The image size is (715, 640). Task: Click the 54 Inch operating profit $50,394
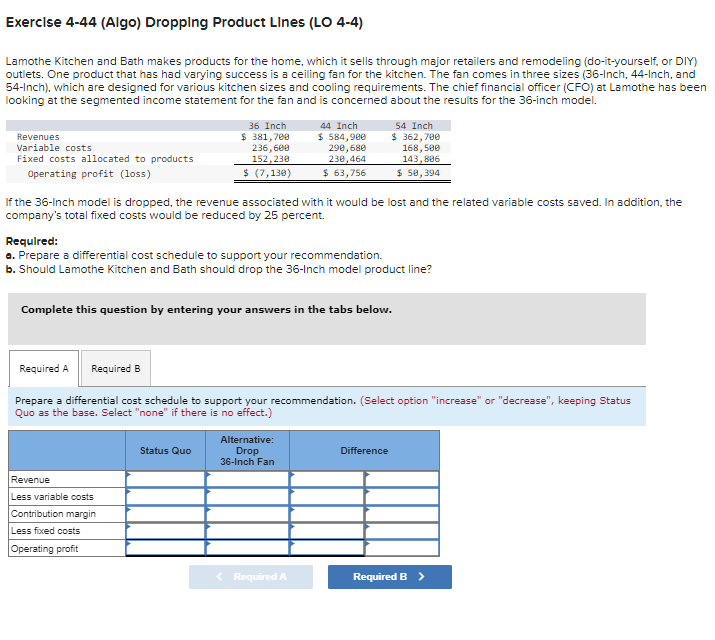(x=418, y=173)
